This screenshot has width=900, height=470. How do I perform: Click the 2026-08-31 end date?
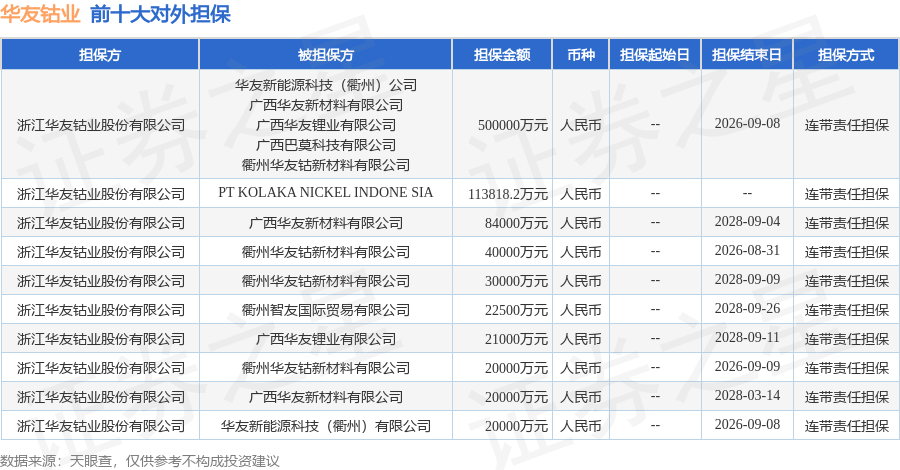tap(747, 251)
